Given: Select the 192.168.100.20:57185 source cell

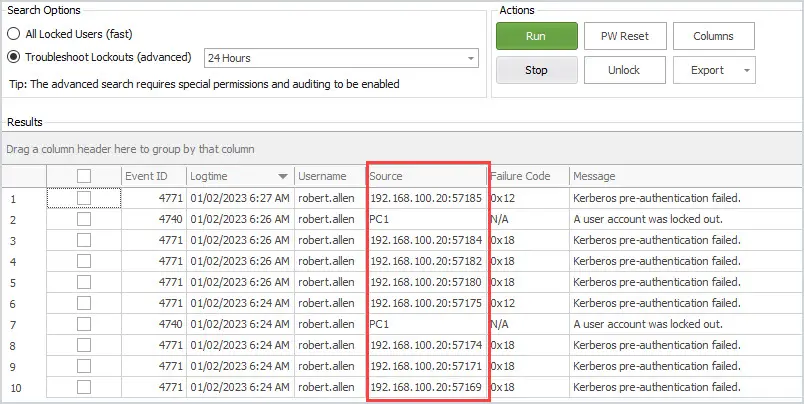Looking at the screenshot, I should (427, 198).
